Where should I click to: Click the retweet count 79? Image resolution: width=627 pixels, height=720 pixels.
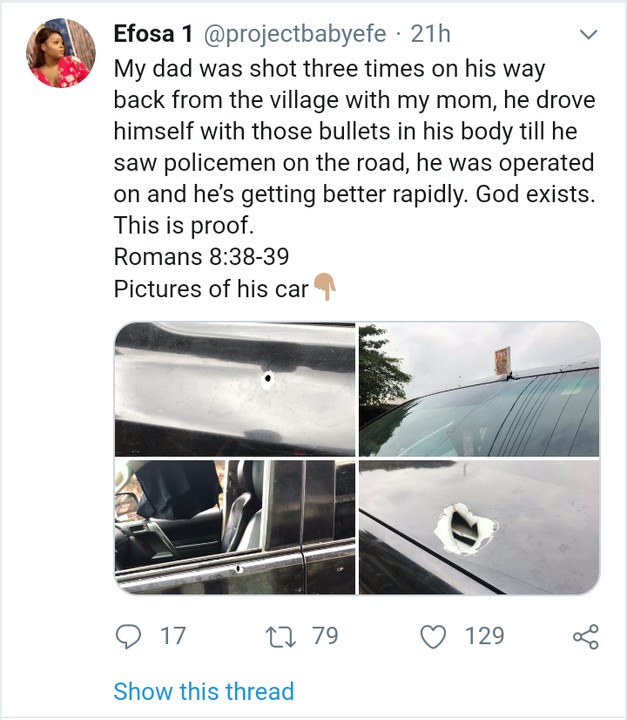(325, 636)
